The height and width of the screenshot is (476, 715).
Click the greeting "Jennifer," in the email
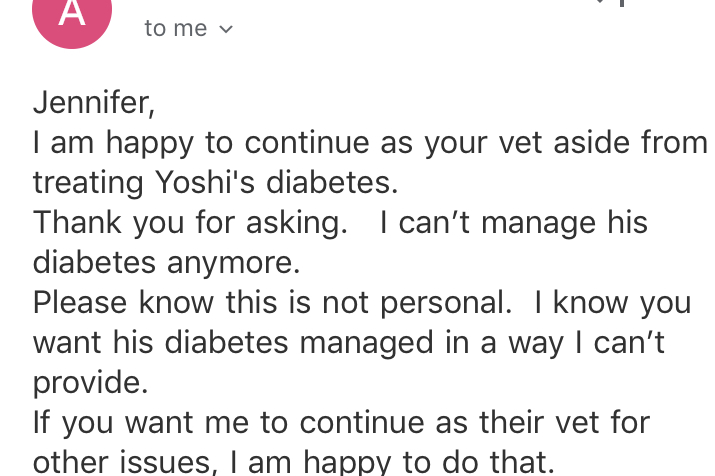[93, 102]
